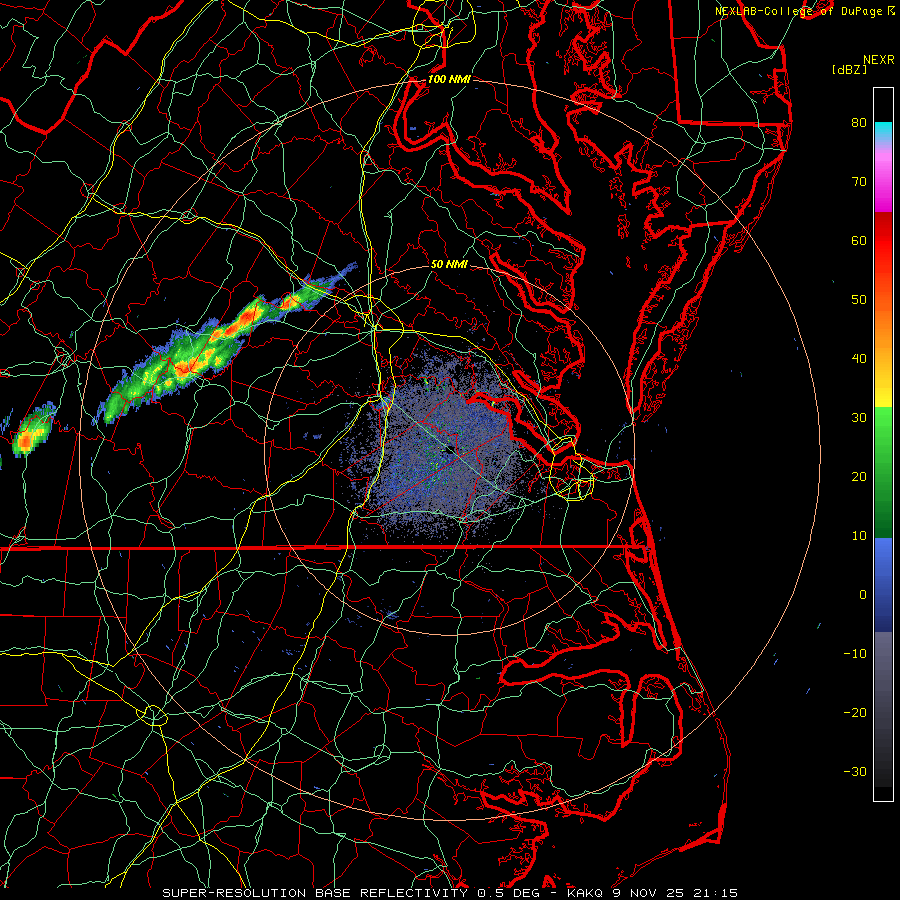The image size is (900, 900).
Task: Click the -20 value on the dBZ scale
Action: [855, 713]
